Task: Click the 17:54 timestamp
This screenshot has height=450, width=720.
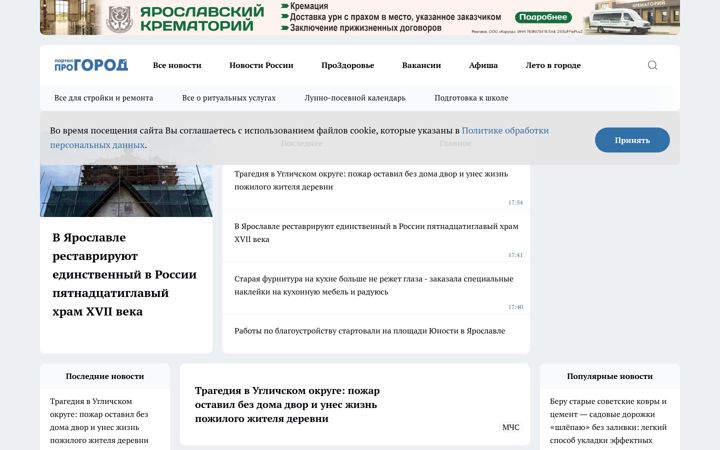Action: click(515, 202)
